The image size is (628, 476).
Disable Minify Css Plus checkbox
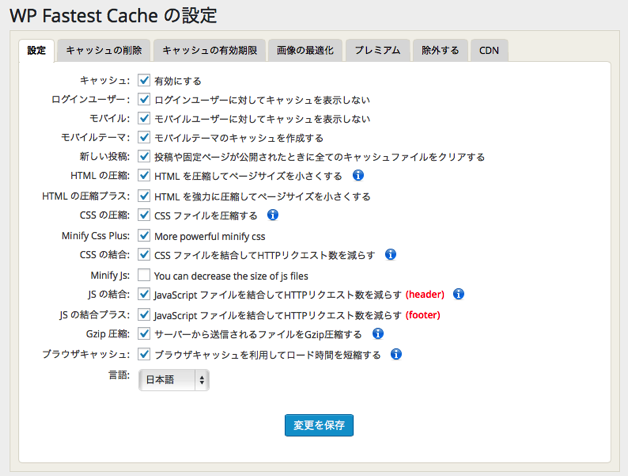144,236
